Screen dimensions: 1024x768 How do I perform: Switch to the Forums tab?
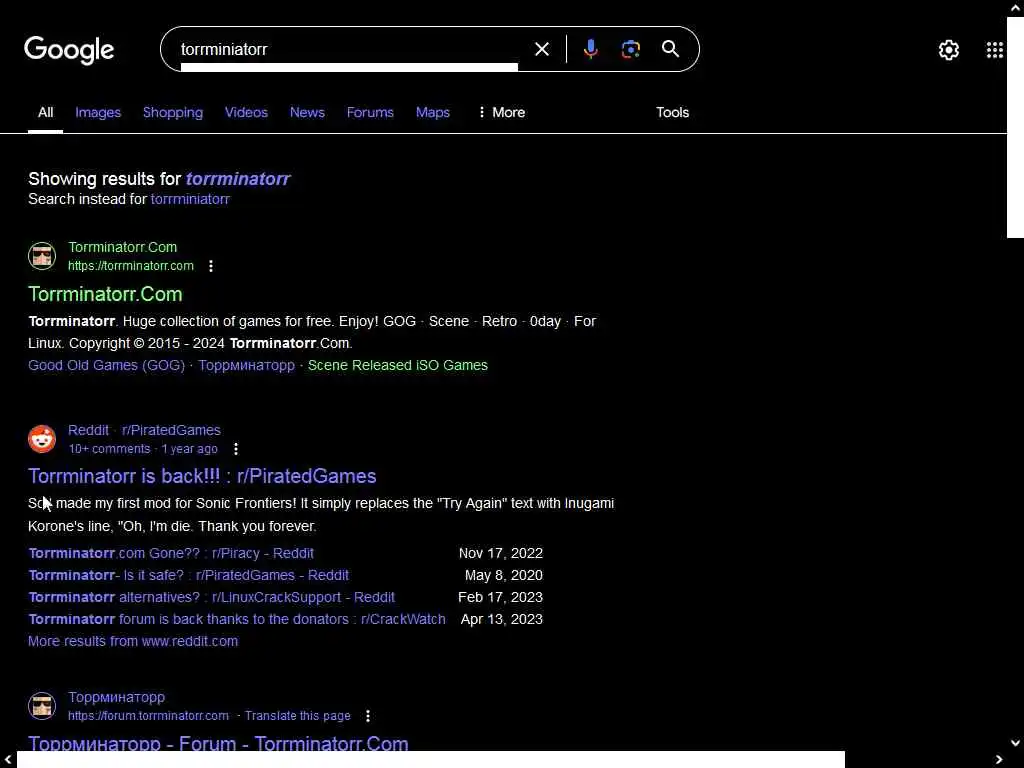coord(370,112)
